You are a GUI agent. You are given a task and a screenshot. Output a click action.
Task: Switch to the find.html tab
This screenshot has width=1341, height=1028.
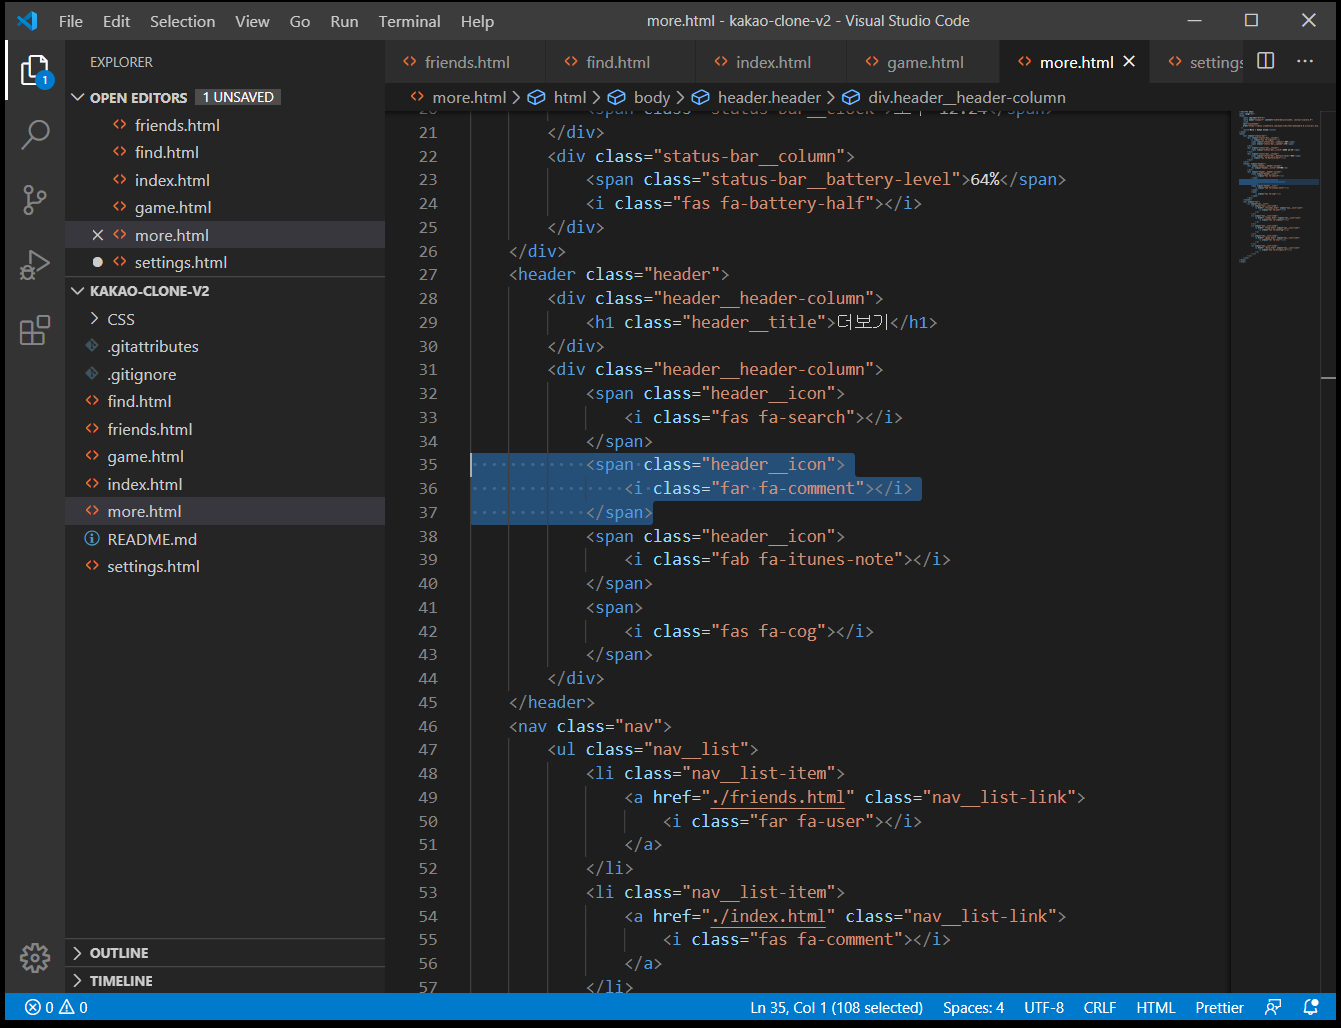tap(618, 62)
